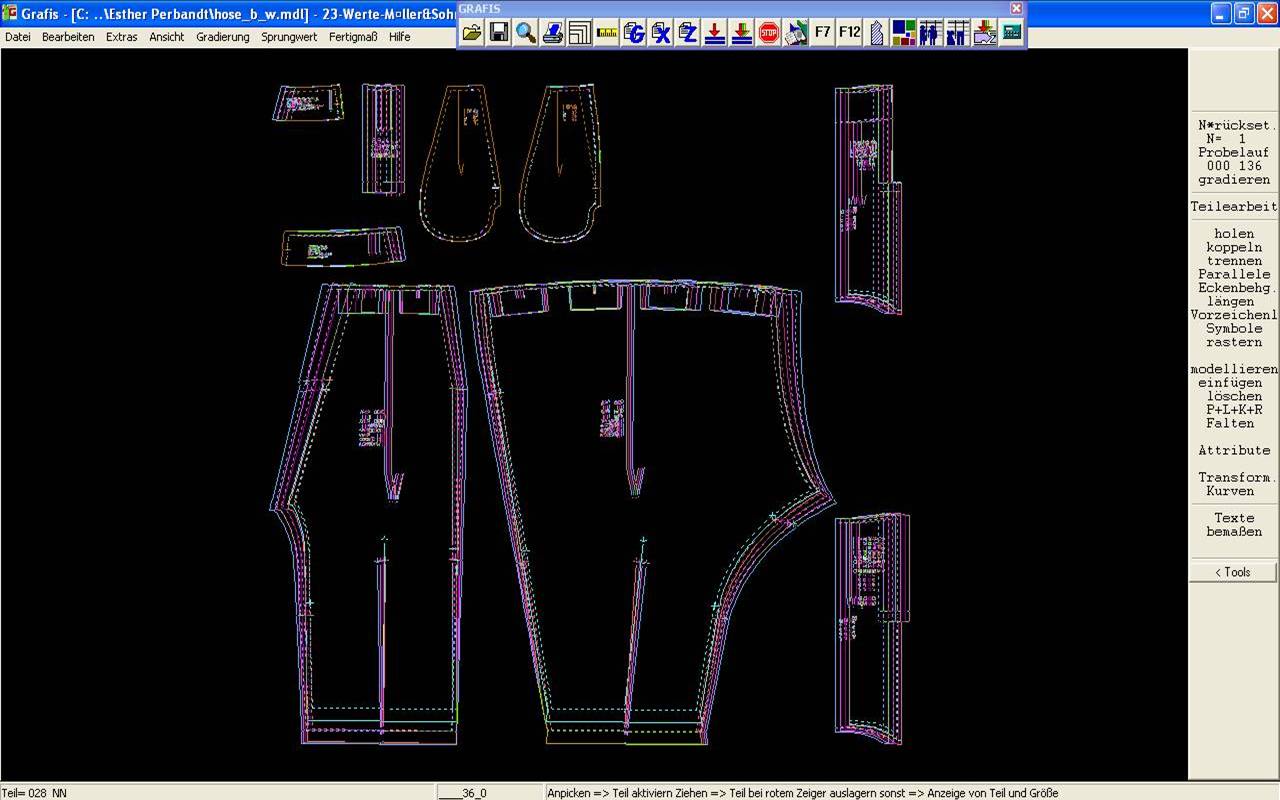Click 'modellieren' in the right panel
This screenshot has height=800, width=1280.
click(x=1234, y=369)
